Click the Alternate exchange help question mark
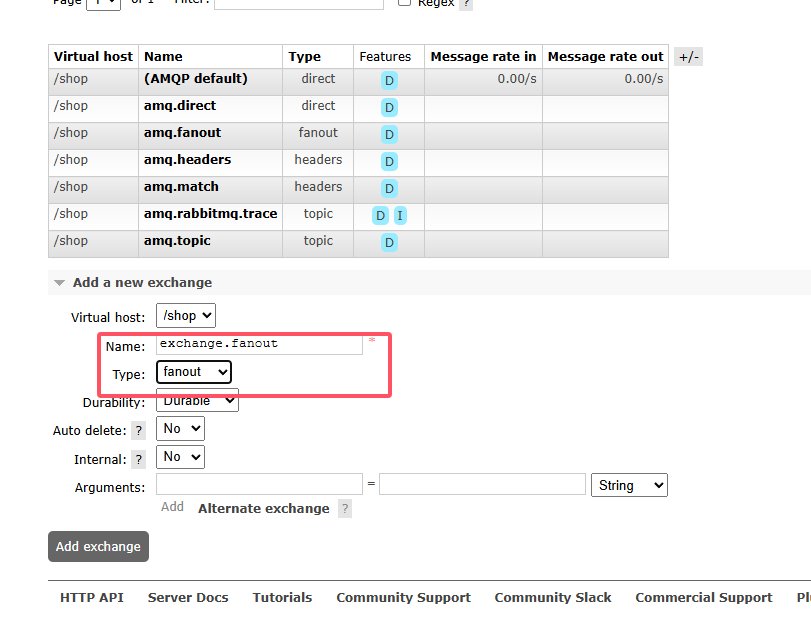Image resolution: width=811 pixels, height=631 pixels. coord(345,508)
